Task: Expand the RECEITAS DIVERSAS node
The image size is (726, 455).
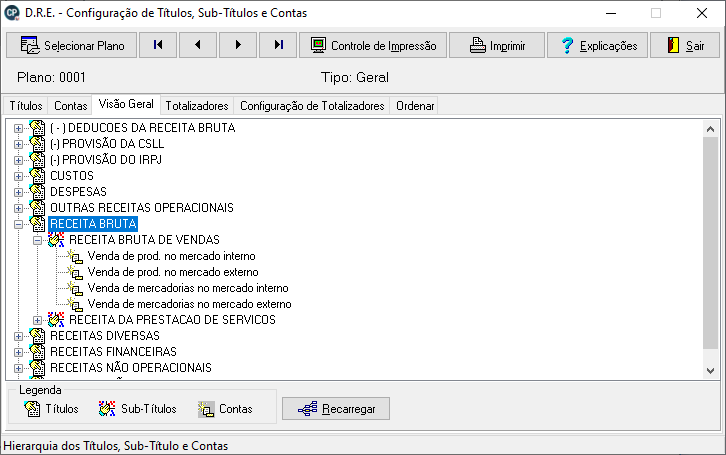Action: [18, 337]
